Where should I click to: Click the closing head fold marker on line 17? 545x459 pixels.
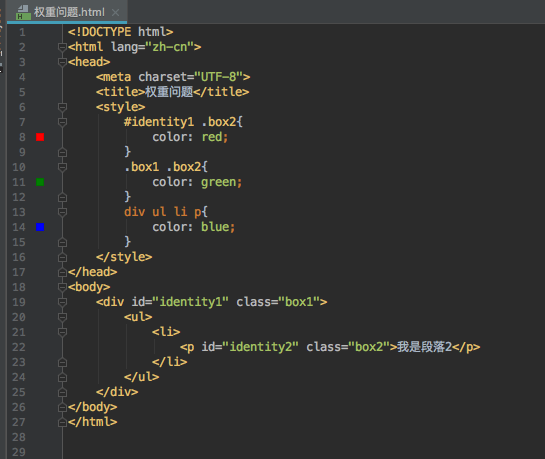(x=62, y=272)
